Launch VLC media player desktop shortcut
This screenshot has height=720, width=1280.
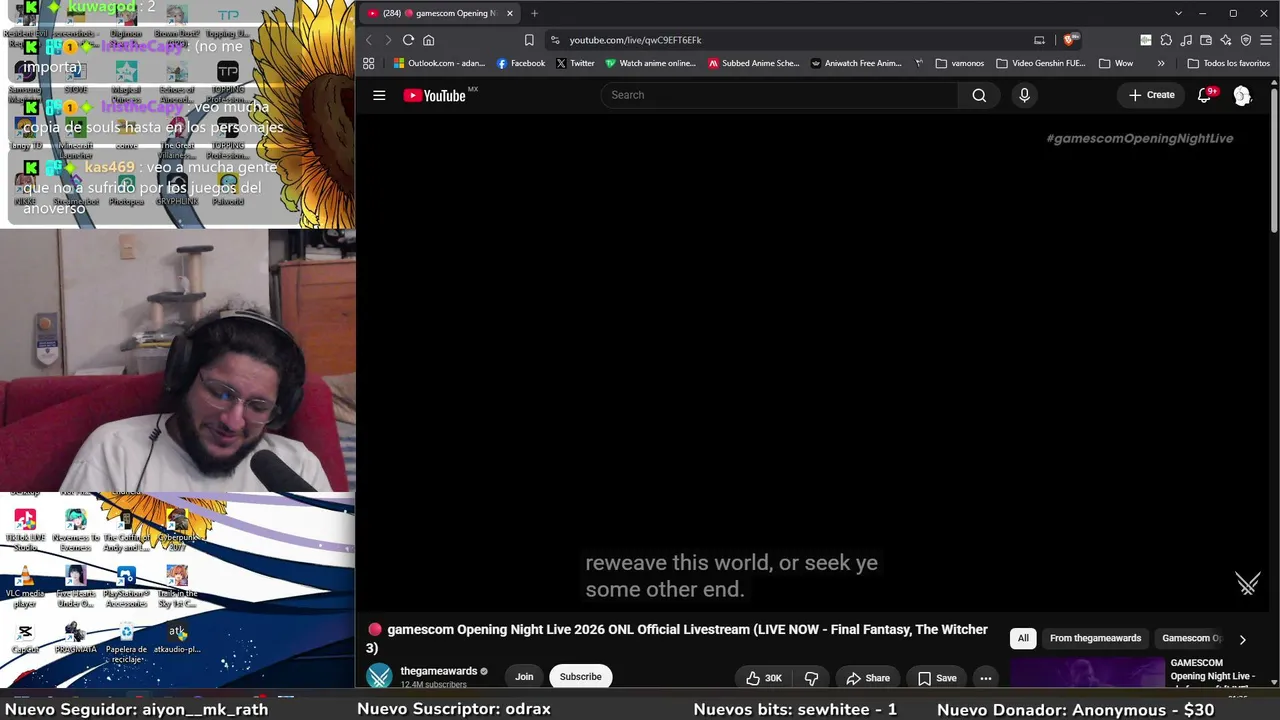click(25, 585)
